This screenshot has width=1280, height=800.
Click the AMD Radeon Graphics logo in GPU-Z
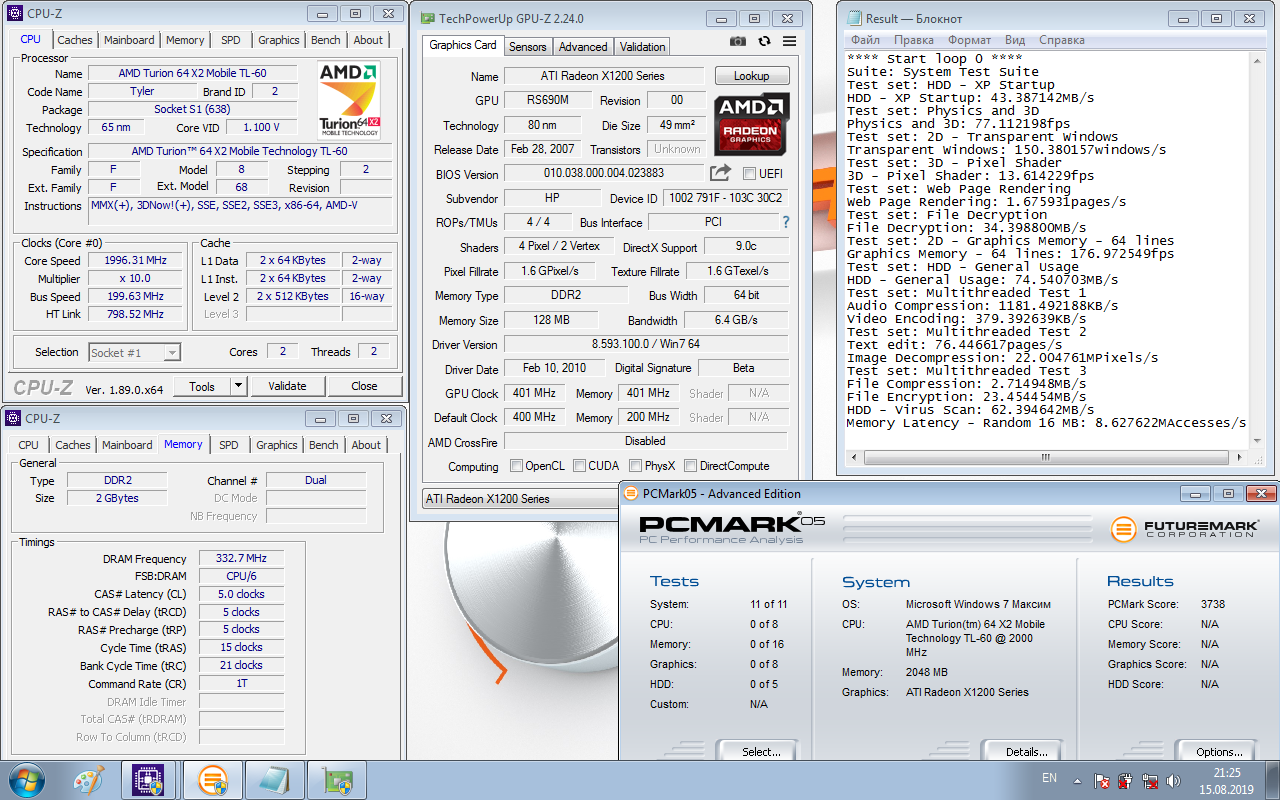coord(752,123)
